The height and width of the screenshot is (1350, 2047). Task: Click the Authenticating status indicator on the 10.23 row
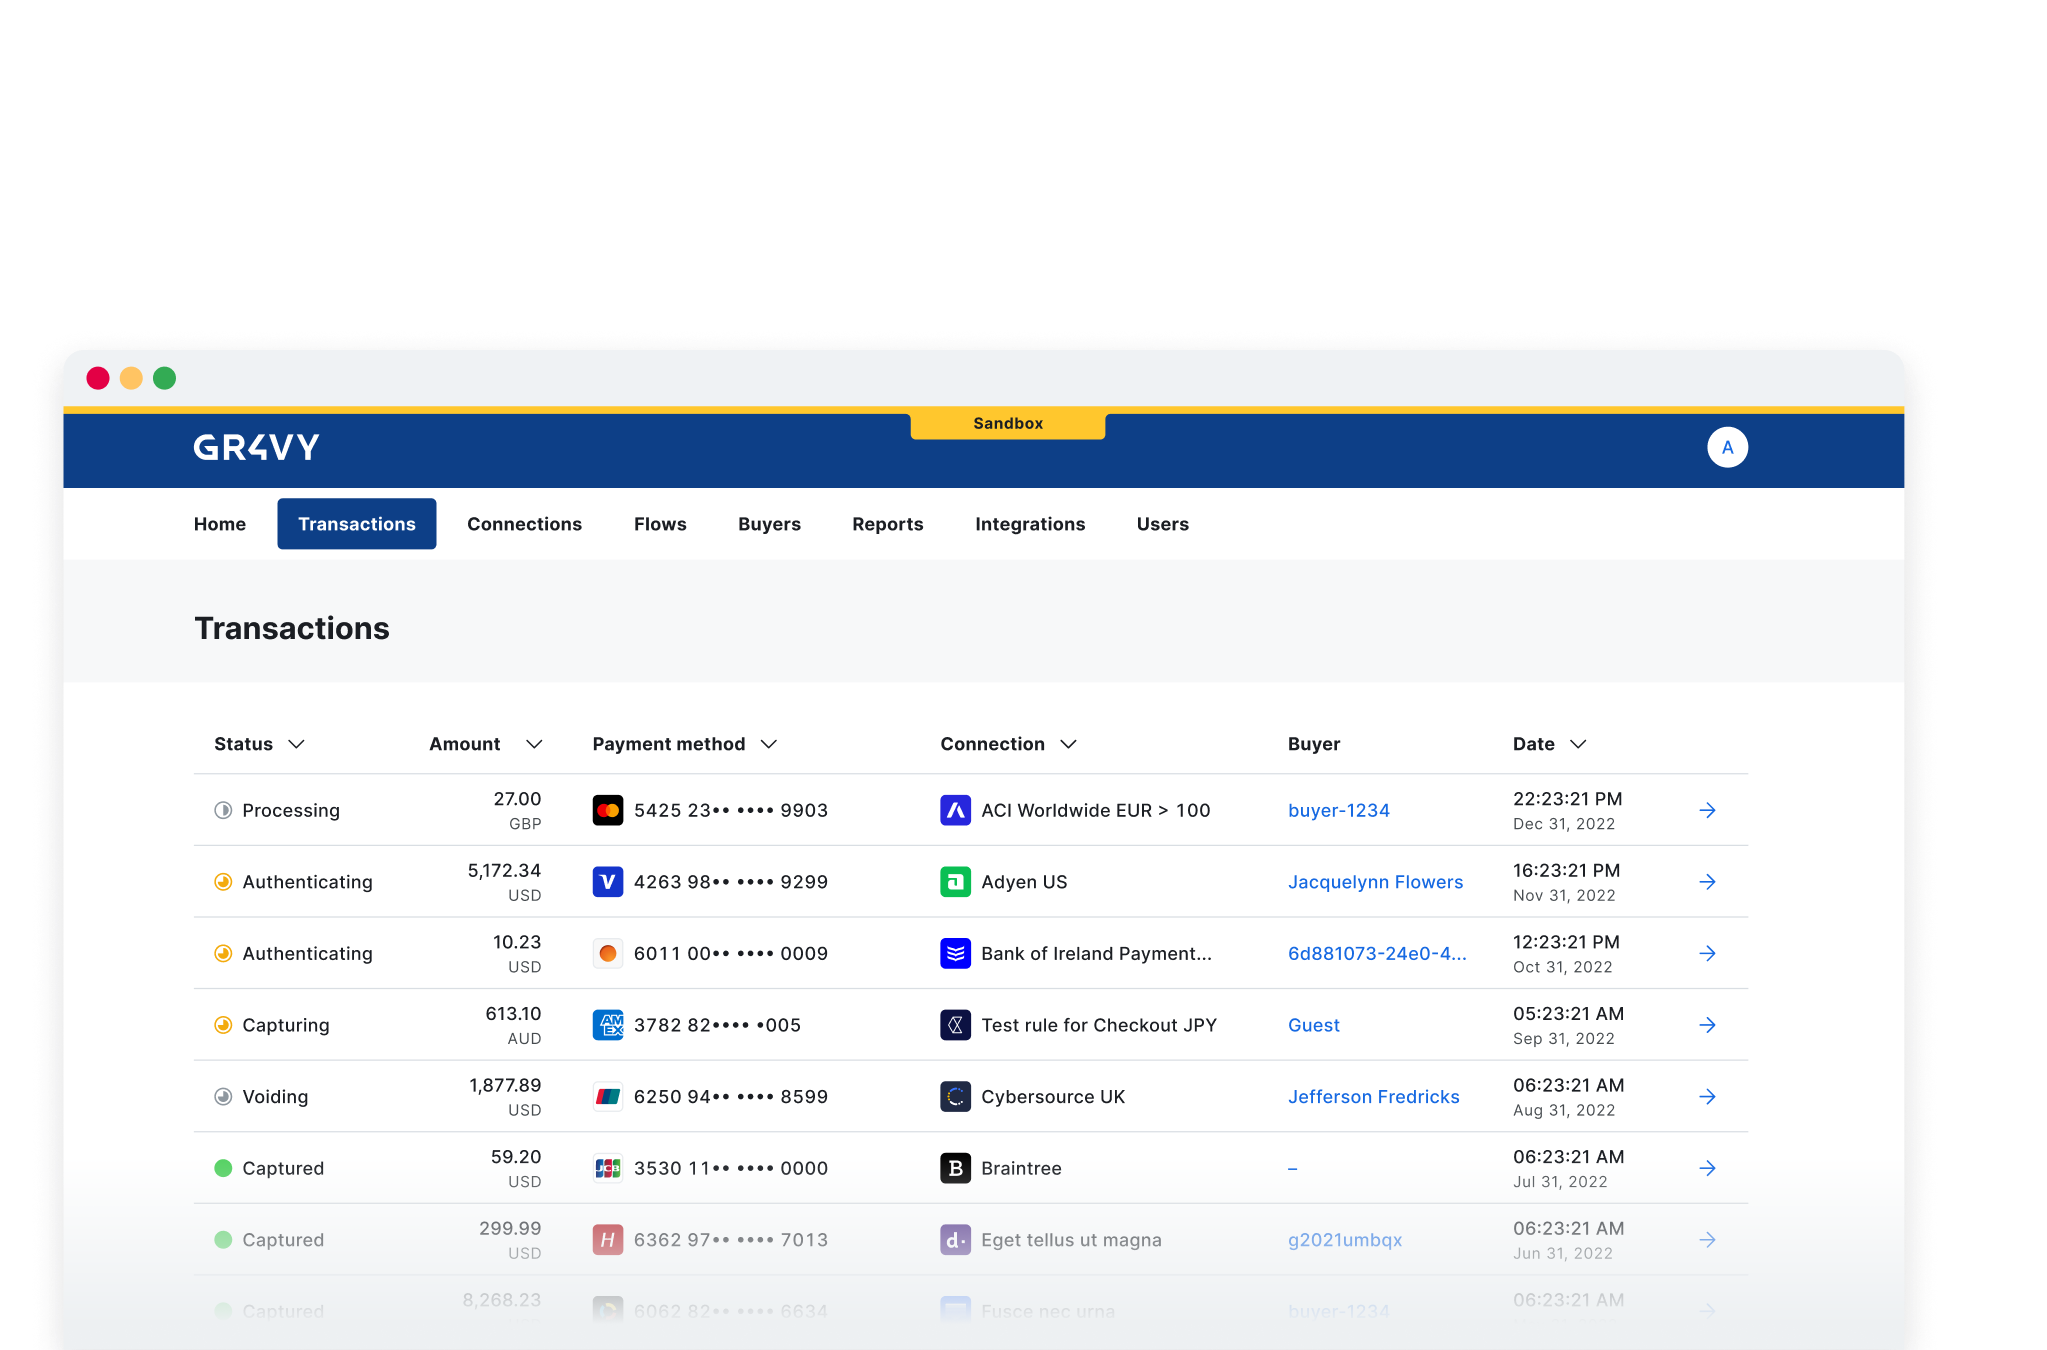click(x=223, y=953)
